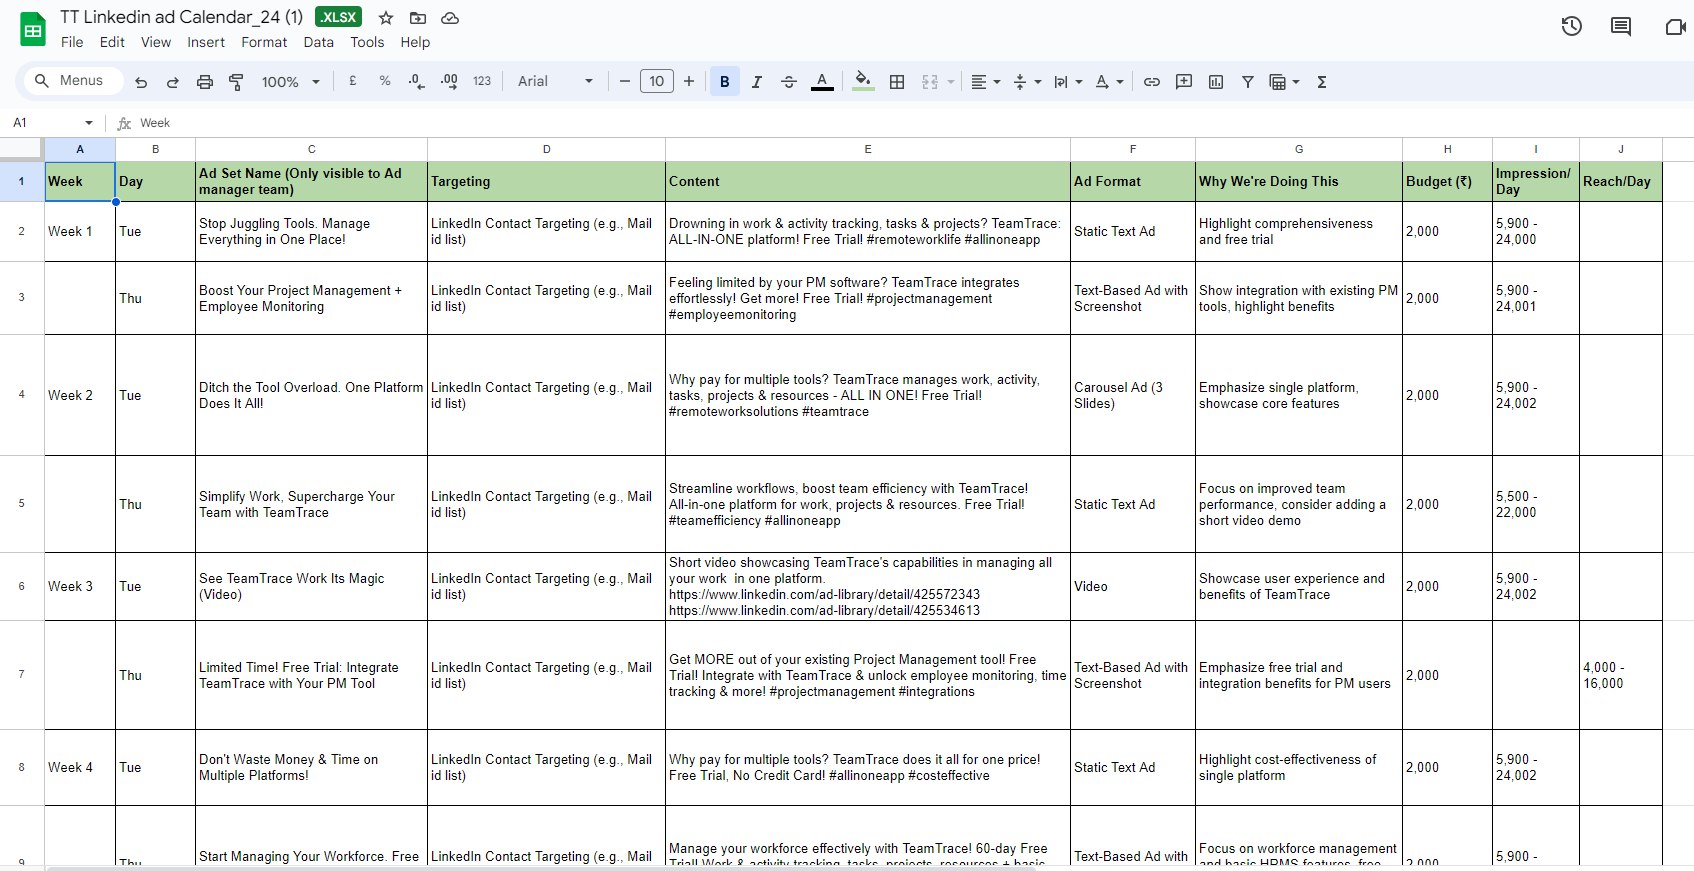Open the Format menu
This screenshot has width=1694, height=871.
click(x=264, y=42)
